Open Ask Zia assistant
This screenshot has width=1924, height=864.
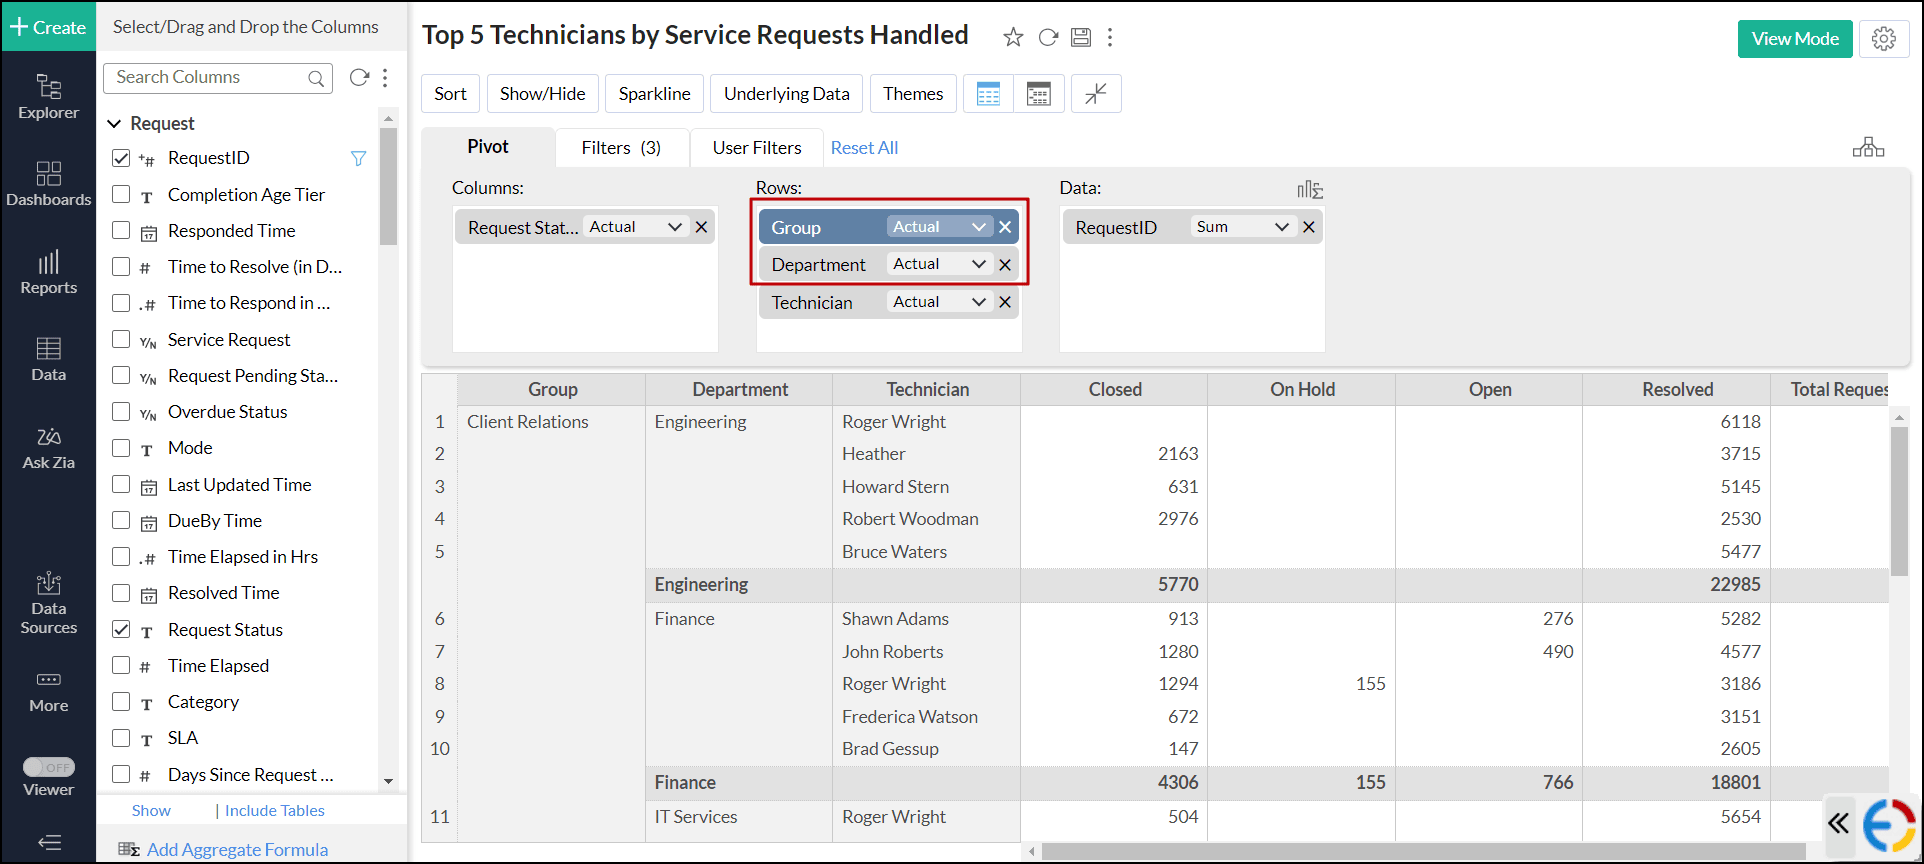48,448
